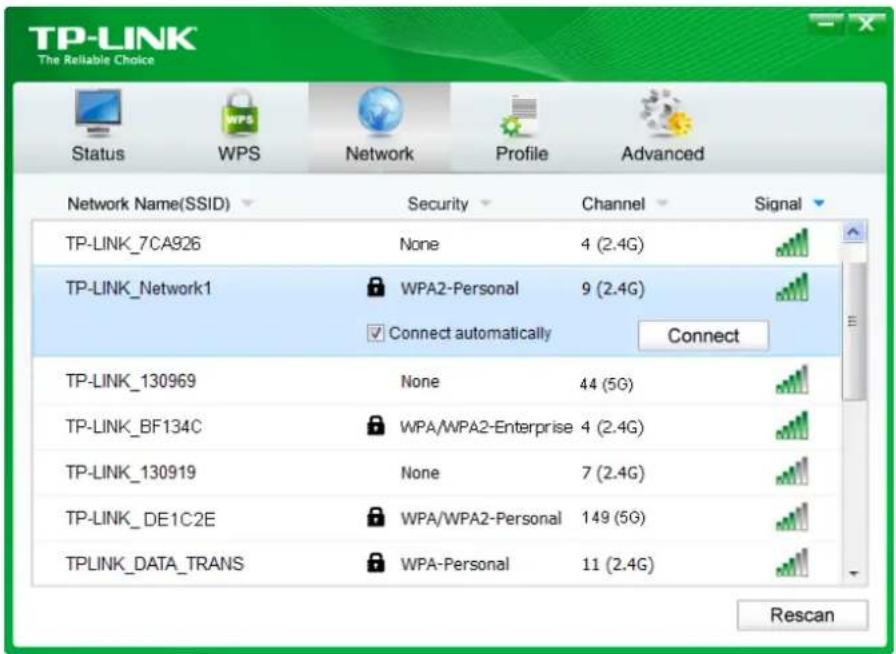Click signal bars of TP-LINK_DE1C2E
The width and height of the screenshot is (896, 654).
(x=792, y=517)
